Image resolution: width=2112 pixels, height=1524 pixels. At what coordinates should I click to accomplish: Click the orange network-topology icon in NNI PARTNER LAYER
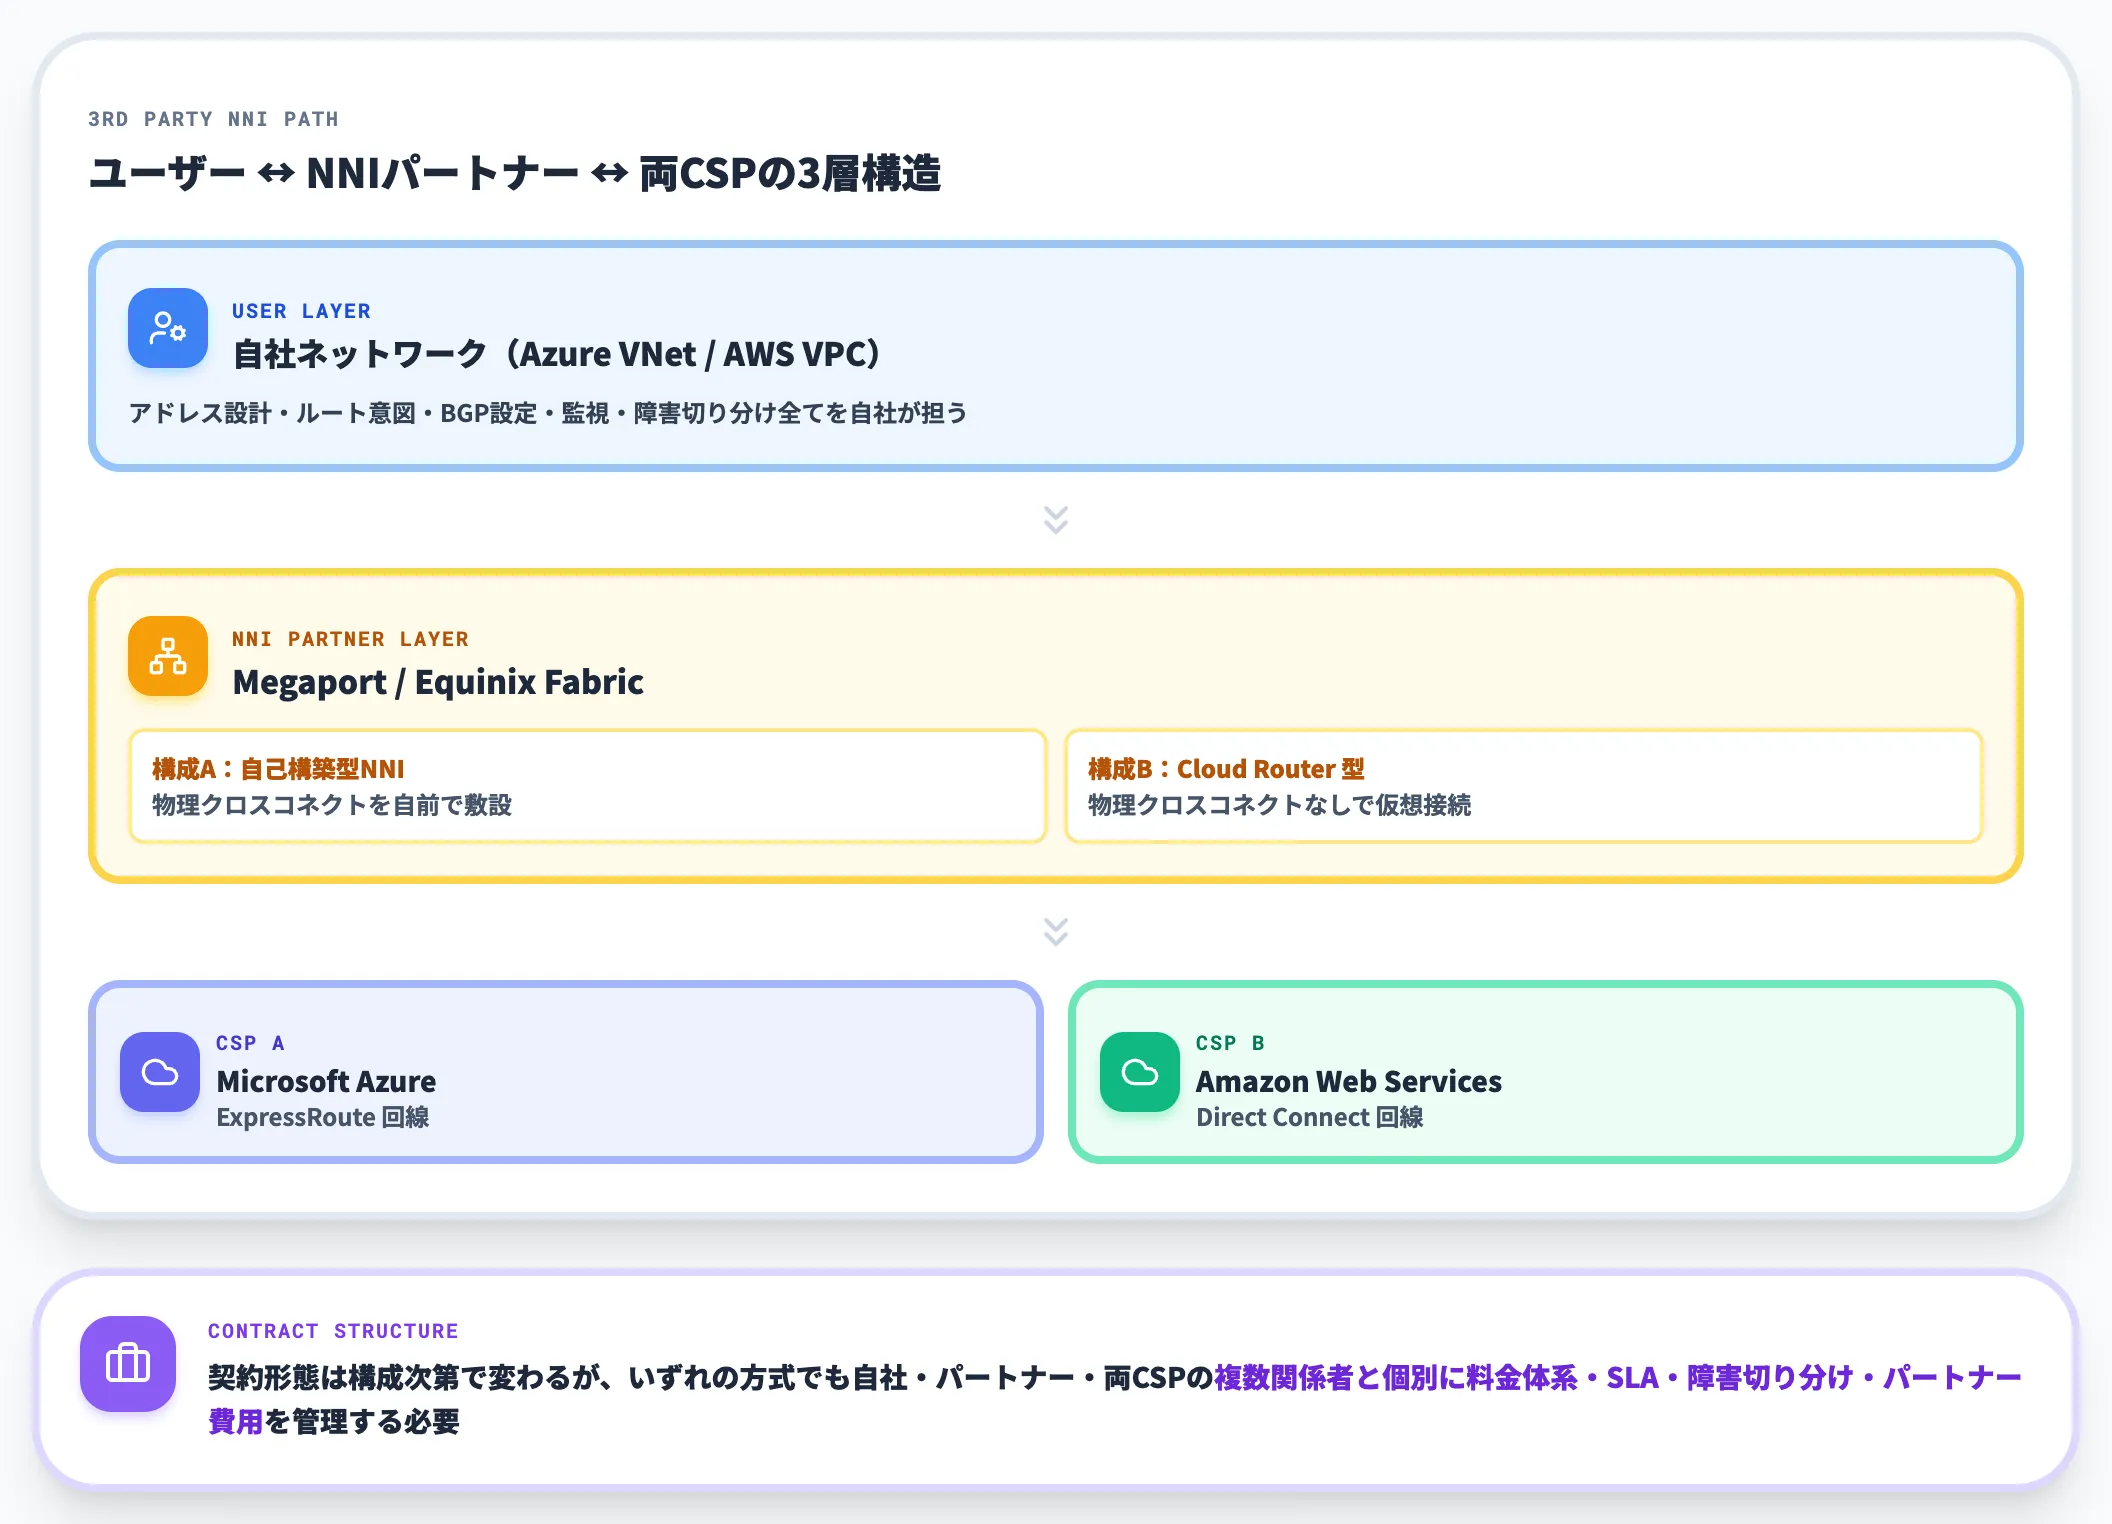(x=168, y=656)
